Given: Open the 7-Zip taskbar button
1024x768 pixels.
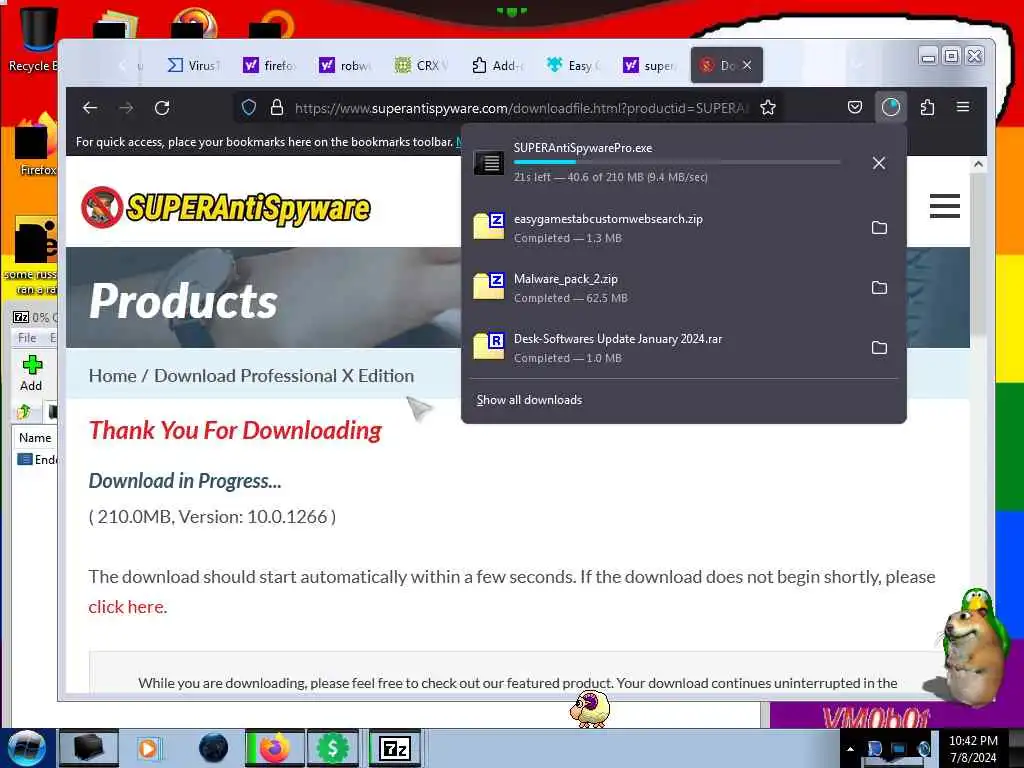Looking at the screenshot, I should click(x=394, y=748).
